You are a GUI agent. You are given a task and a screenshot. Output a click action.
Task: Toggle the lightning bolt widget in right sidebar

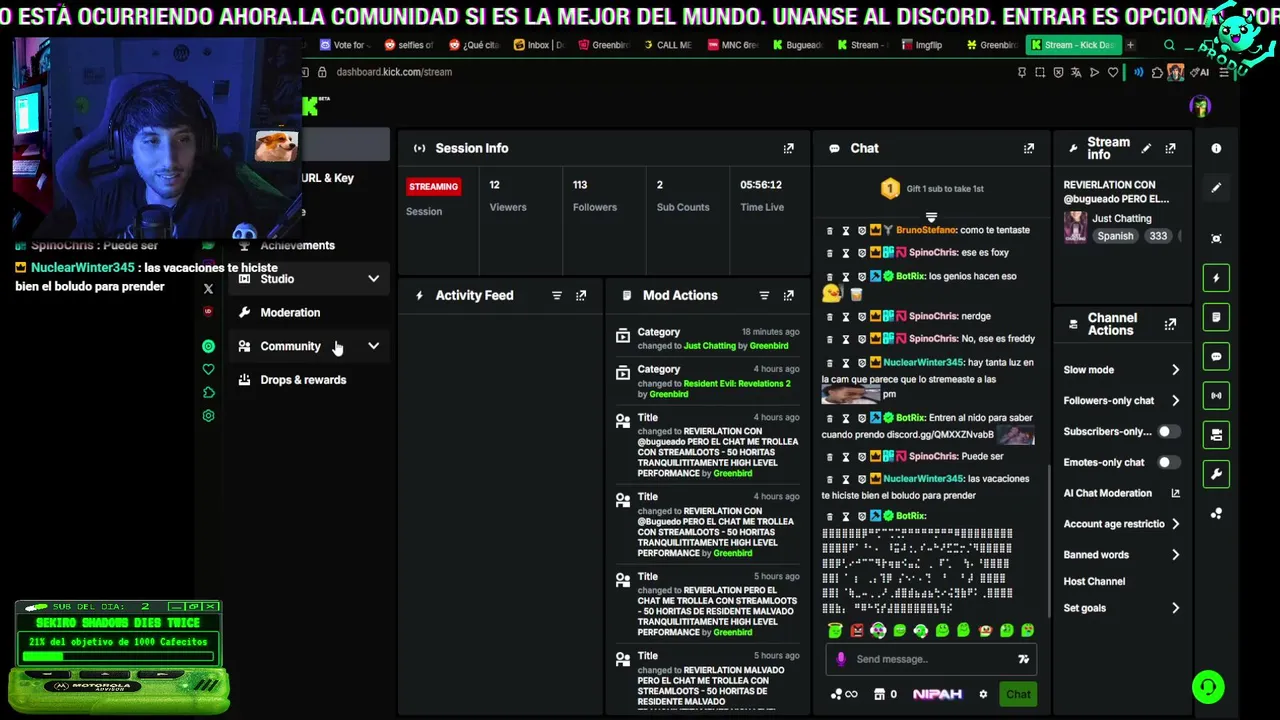tap(1216, 278)
